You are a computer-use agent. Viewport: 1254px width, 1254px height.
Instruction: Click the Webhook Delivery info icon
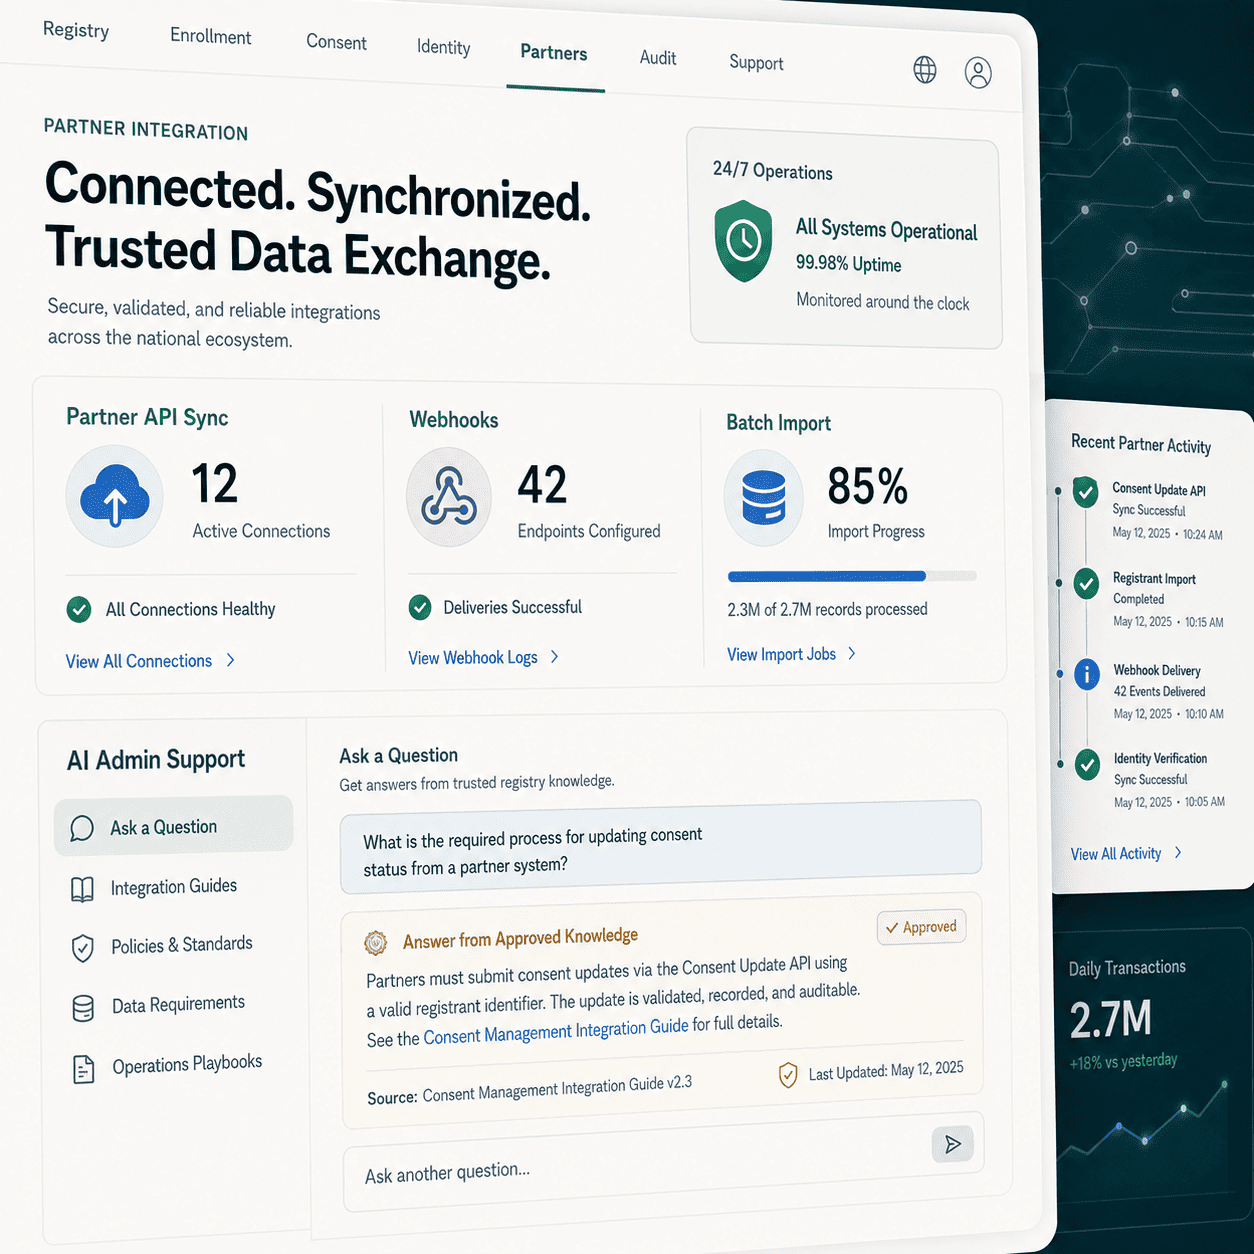point(1087,674)
